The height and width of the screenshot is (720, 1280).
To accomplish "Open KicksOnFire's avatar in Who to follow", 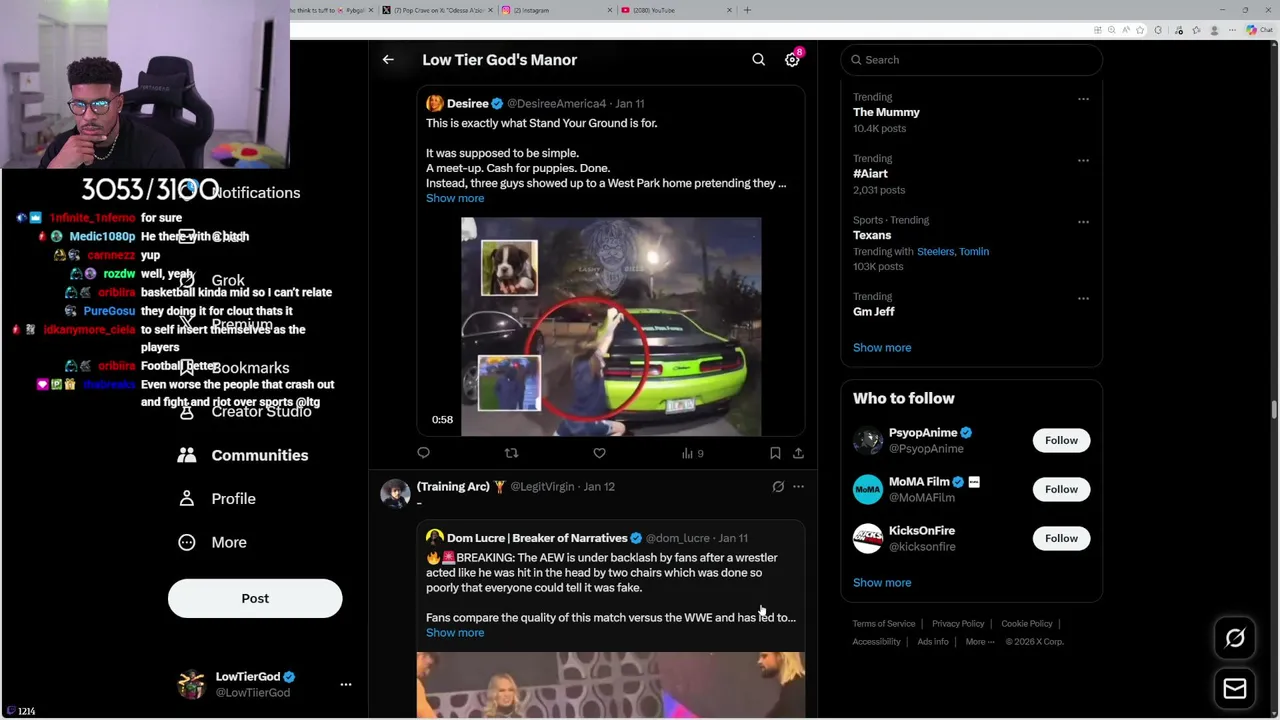I will click(x=868, y=538).
